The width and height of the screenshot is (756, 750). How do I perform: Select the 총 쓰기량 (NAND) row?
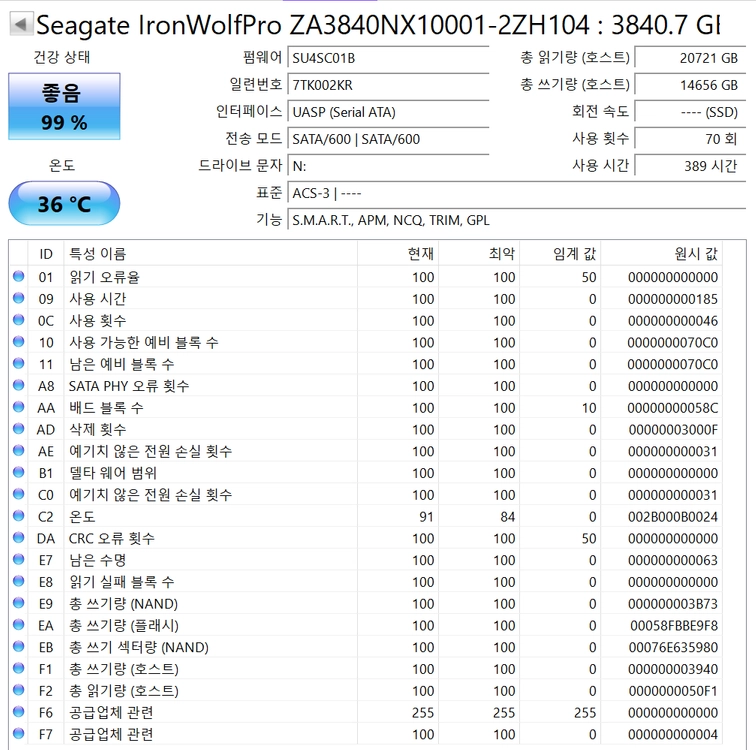(x=365, y=603)
